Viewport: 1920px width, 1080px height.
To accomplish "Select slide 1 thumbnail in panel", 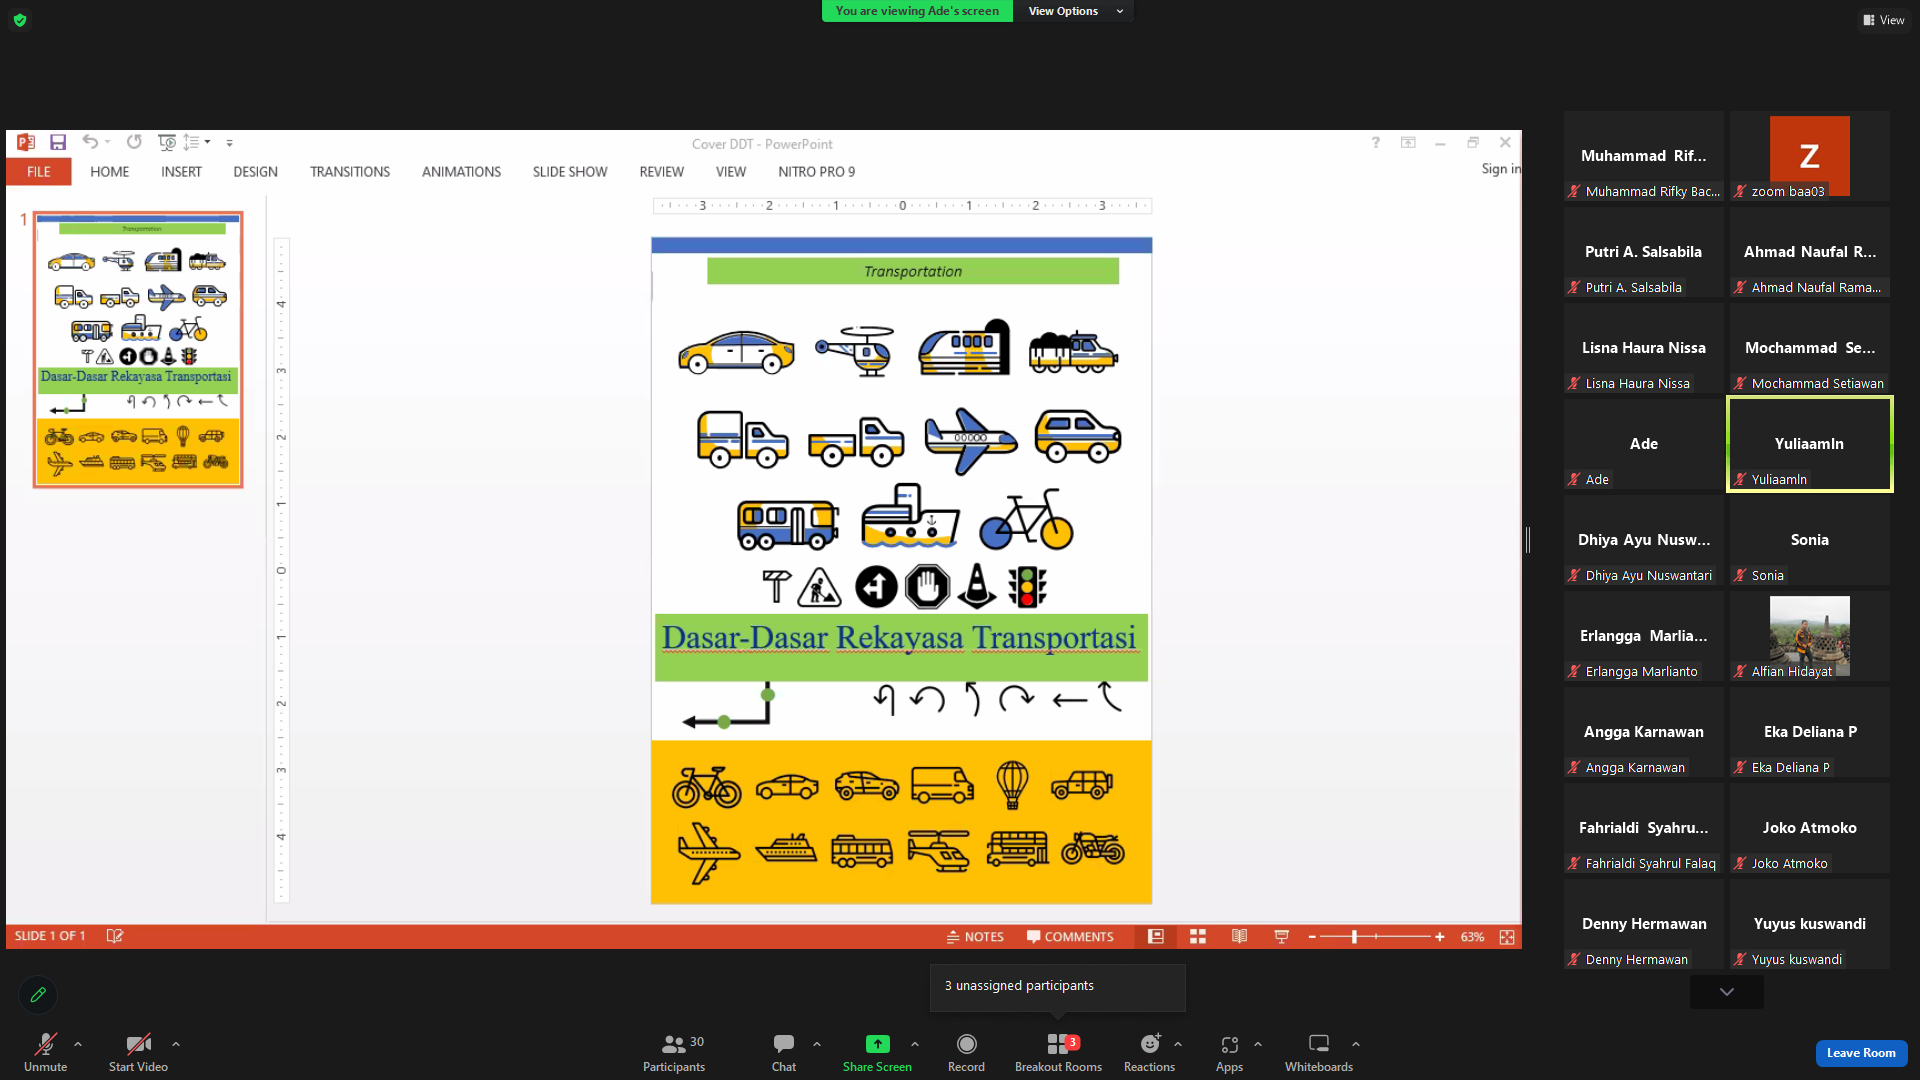I will [138, 350].
